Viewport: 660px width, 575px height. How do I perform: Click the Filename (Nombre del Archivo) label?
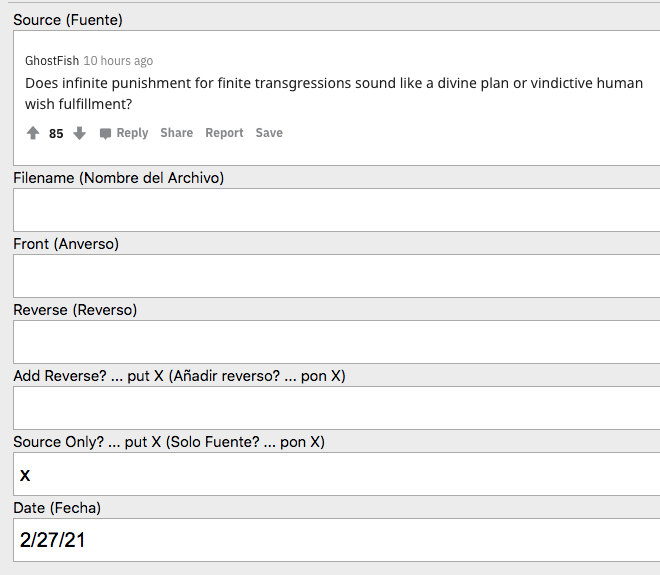pos(118,178)
